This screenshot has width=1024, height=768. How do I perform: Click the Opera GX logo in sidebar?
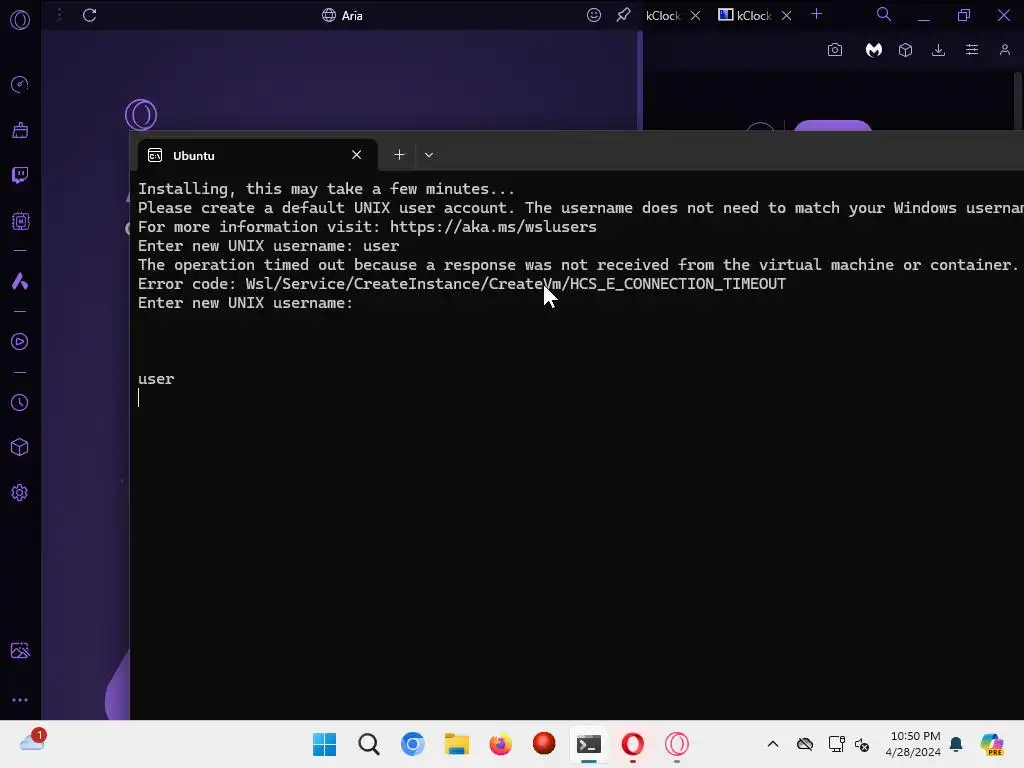[20, 20]
